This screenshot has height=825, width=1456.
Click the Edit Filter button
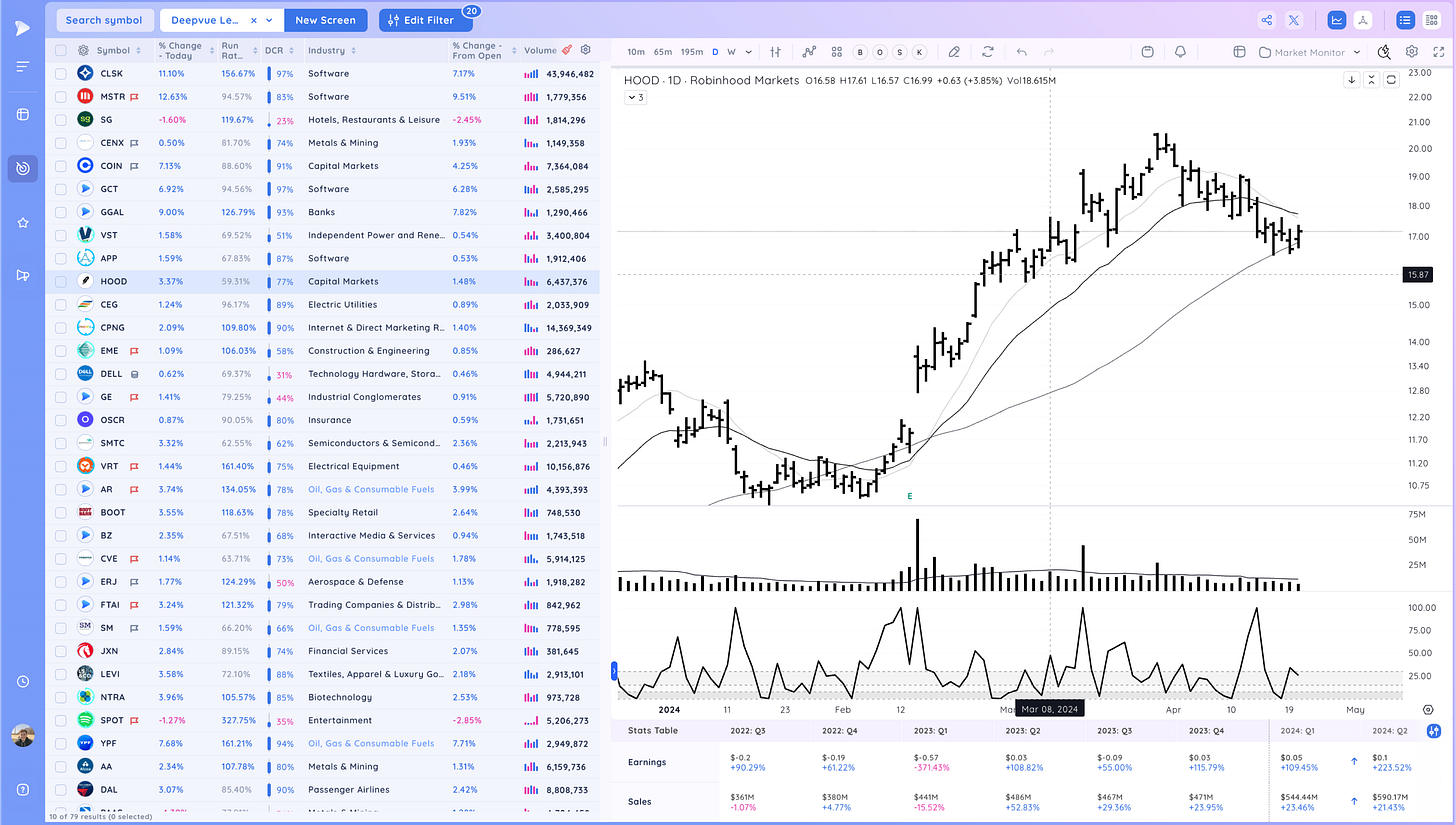(426, 20)
